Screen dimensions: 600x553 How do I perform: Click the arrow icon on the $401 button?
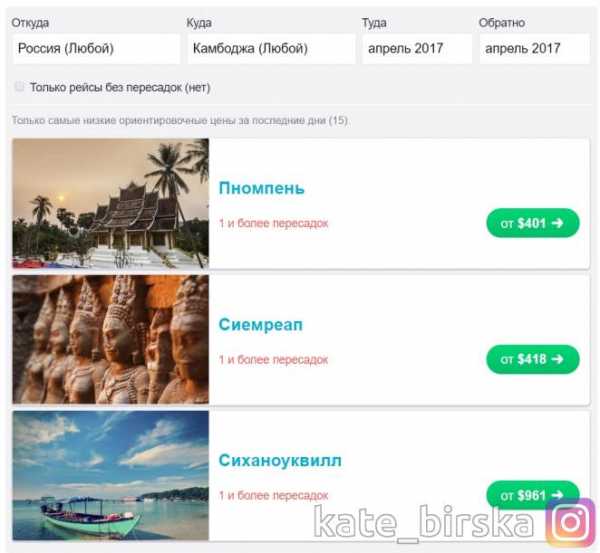coord(558,223)
